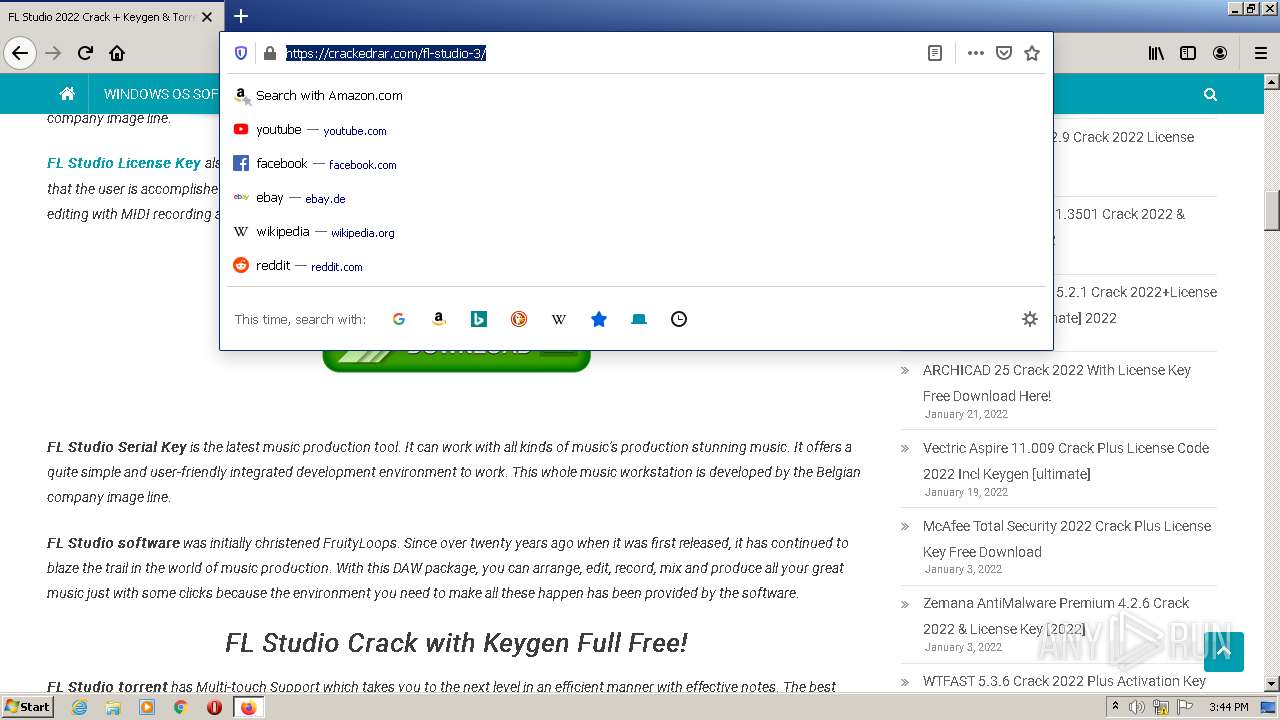Search open tabs icon
This screenshot has width=1280, height=720.
639,319
